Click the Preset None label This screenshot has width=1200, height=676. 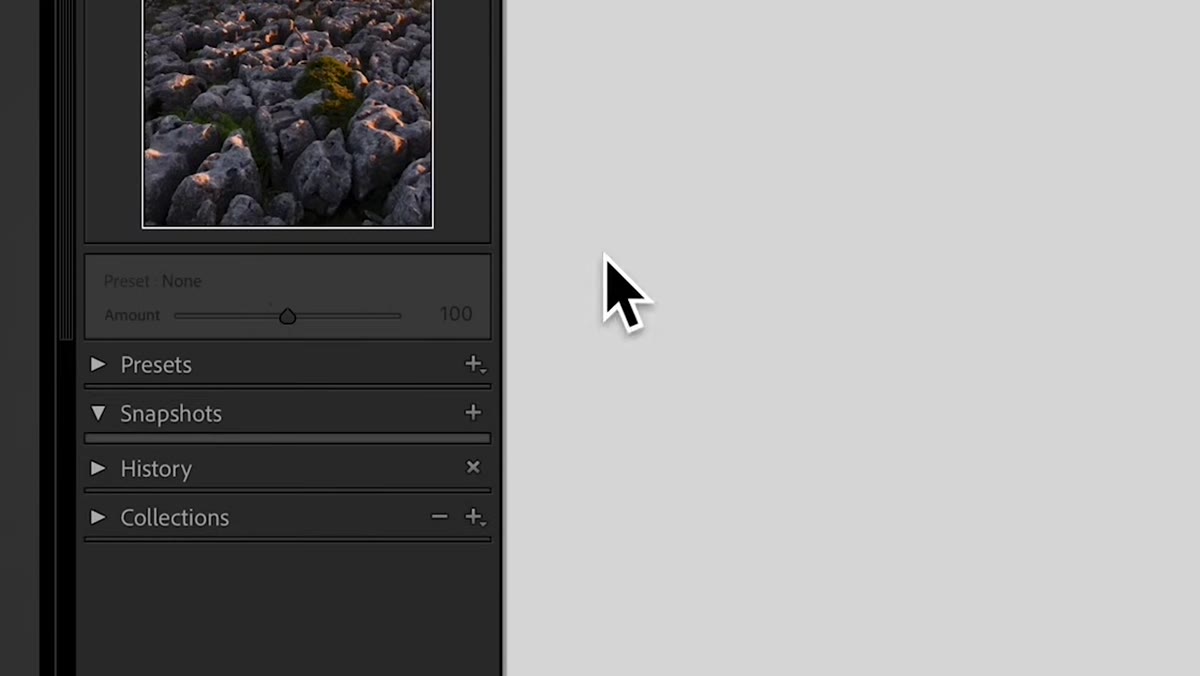pyautogui.click(x=153, y=282)
